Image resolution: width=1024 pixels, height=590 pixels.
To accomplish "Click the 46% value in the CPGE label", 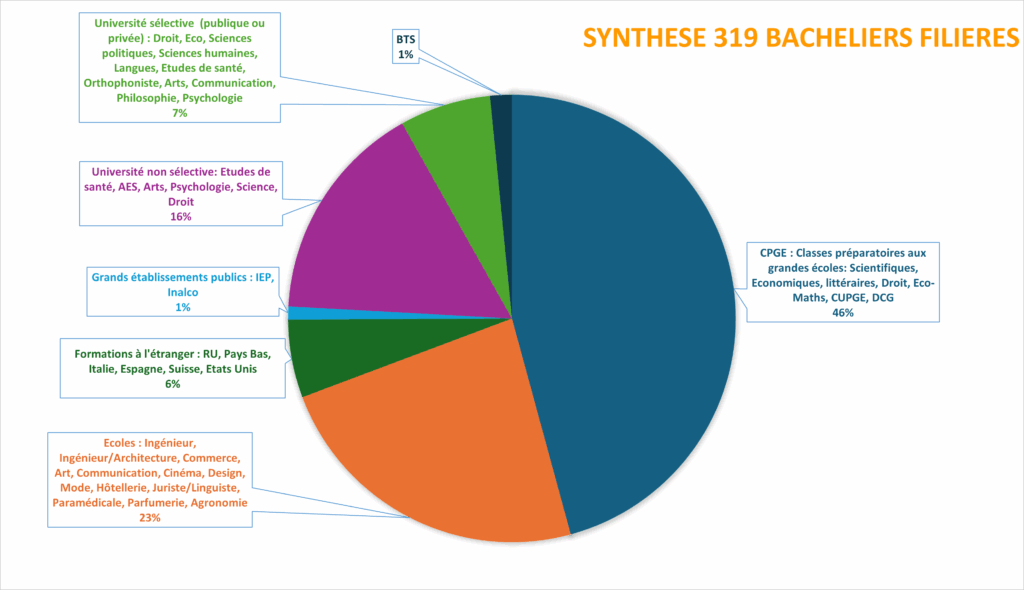I will click(x=843, y=313).
